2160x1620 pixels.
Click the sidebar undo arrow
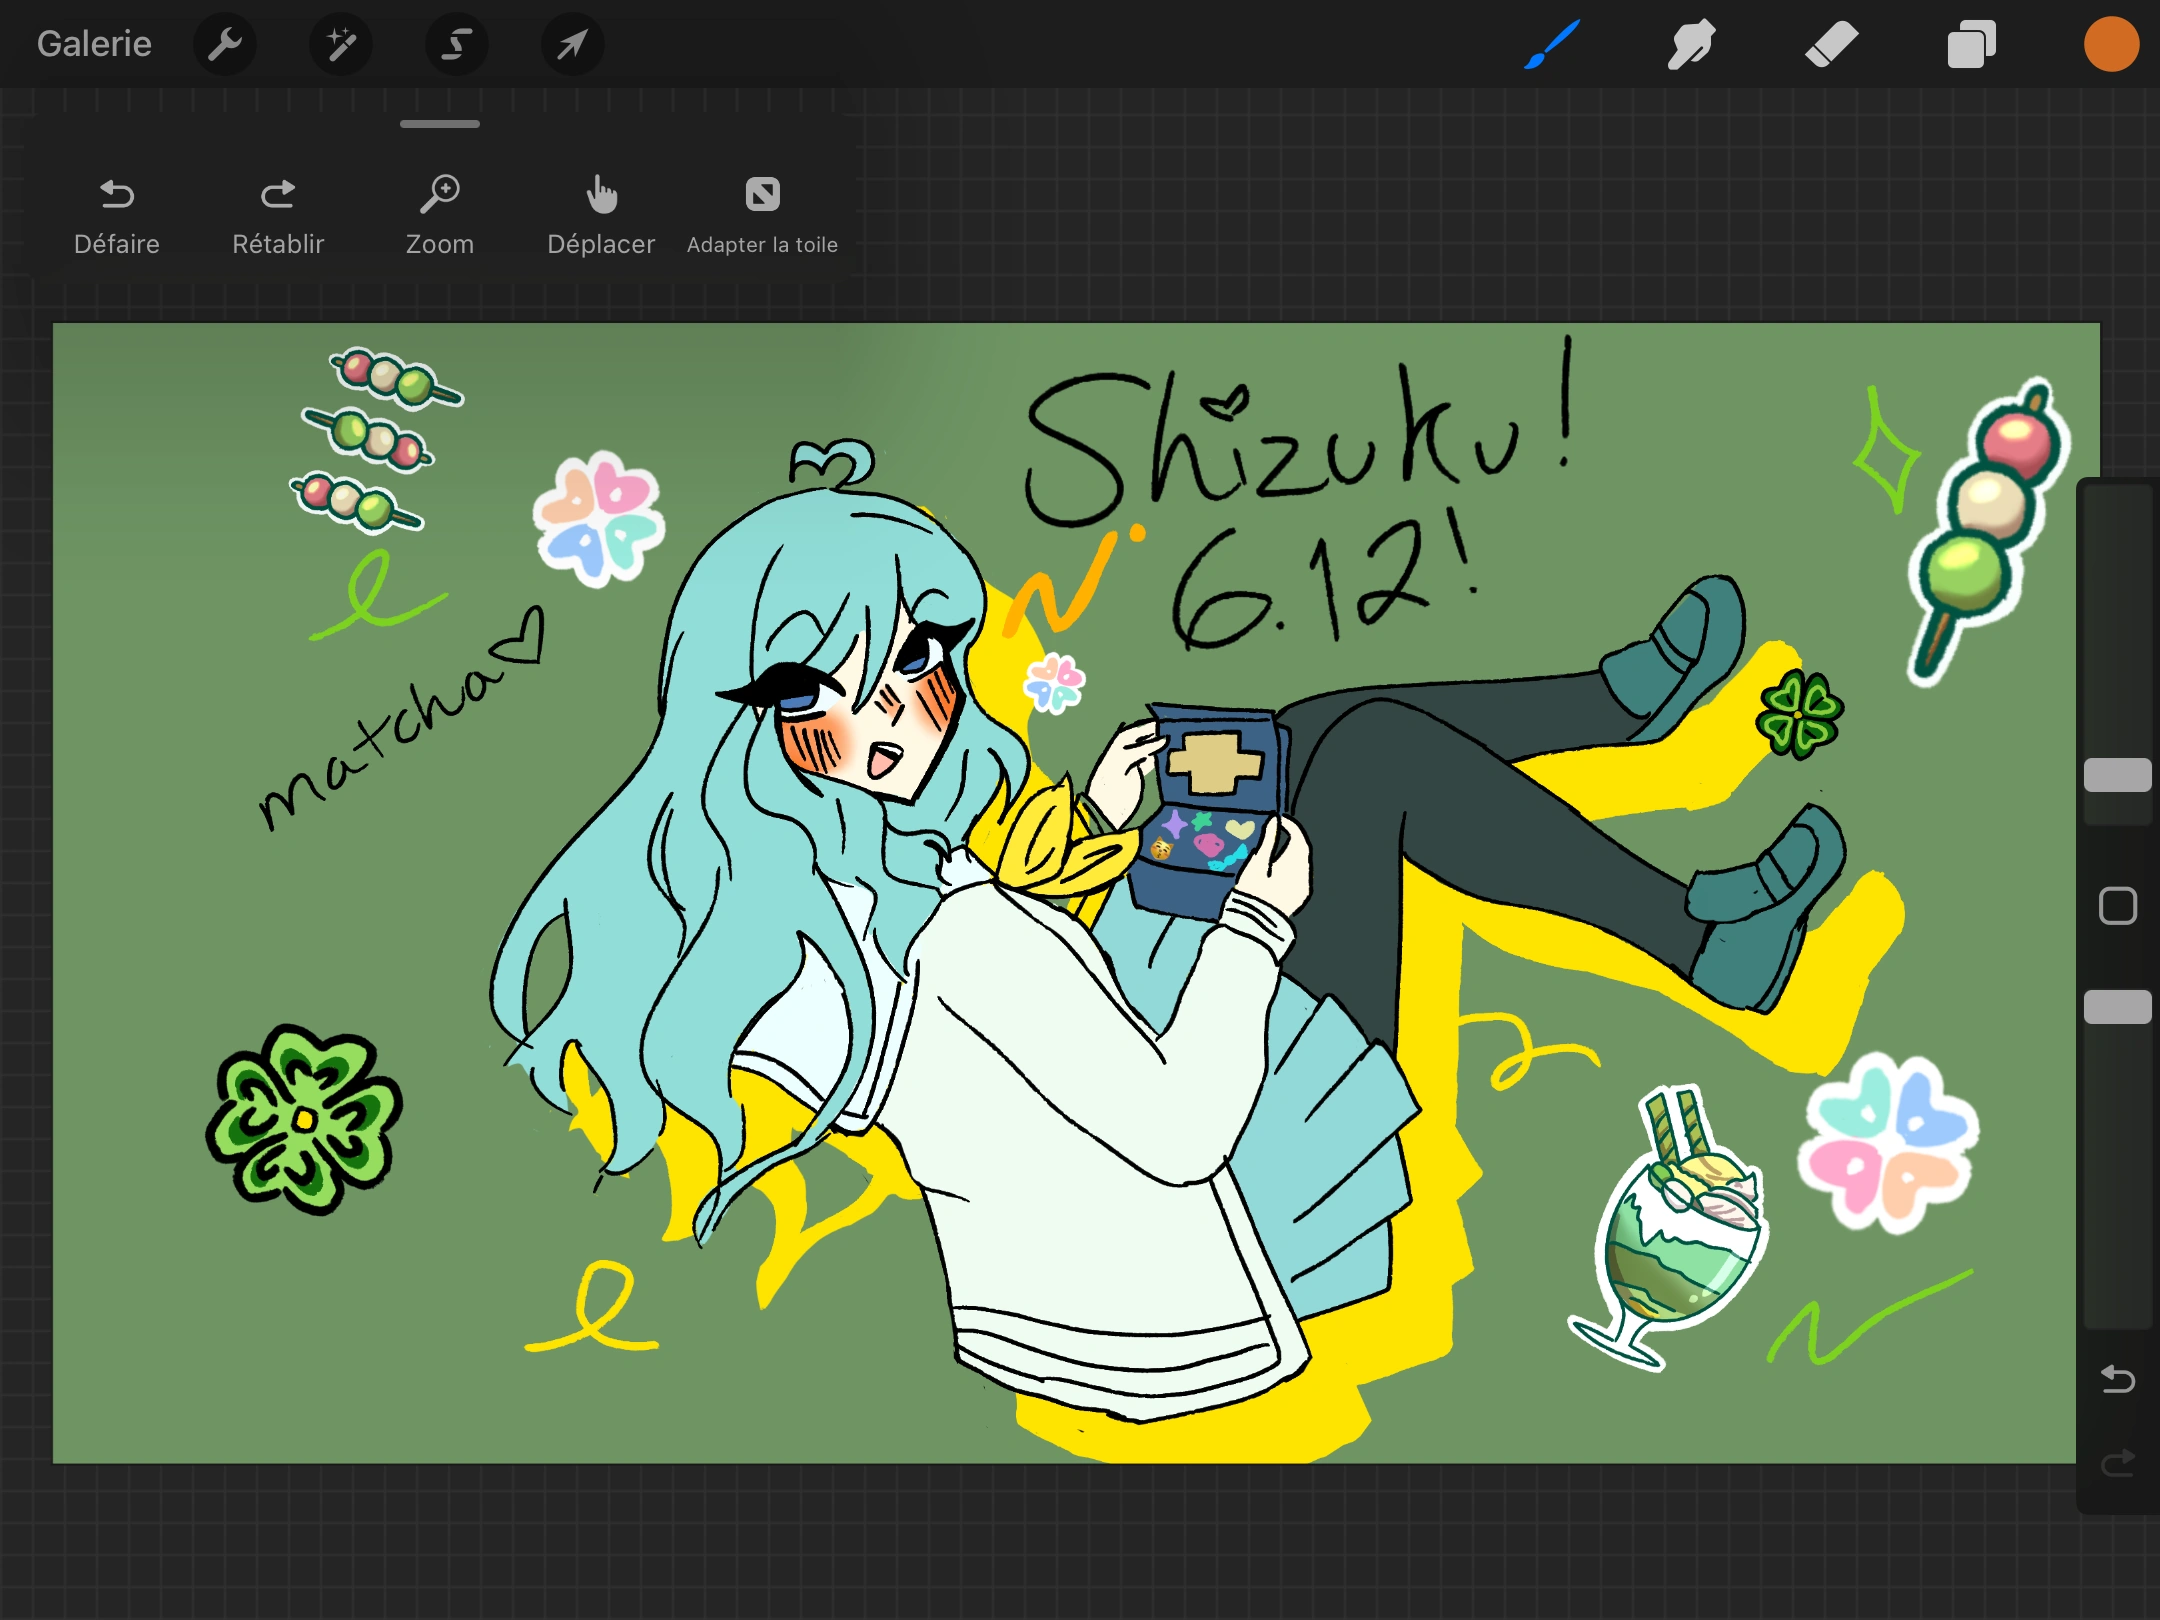(2117, 1380)
